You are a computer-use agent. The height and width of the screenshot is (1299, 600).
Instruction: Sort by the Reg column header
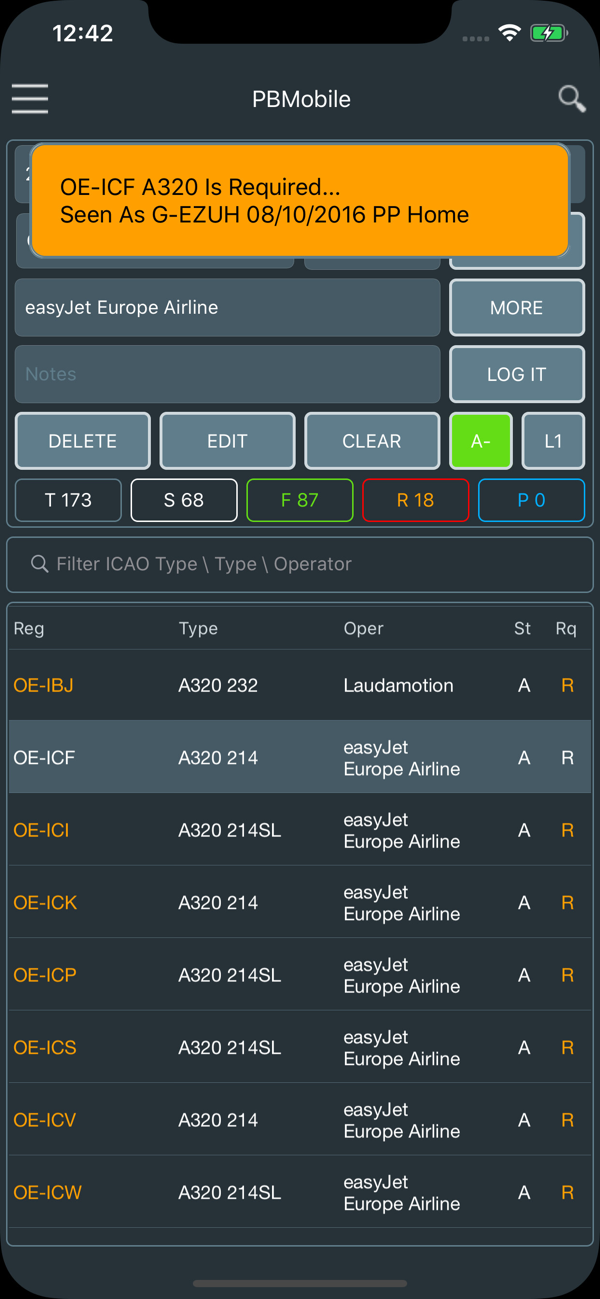(29, 629)
